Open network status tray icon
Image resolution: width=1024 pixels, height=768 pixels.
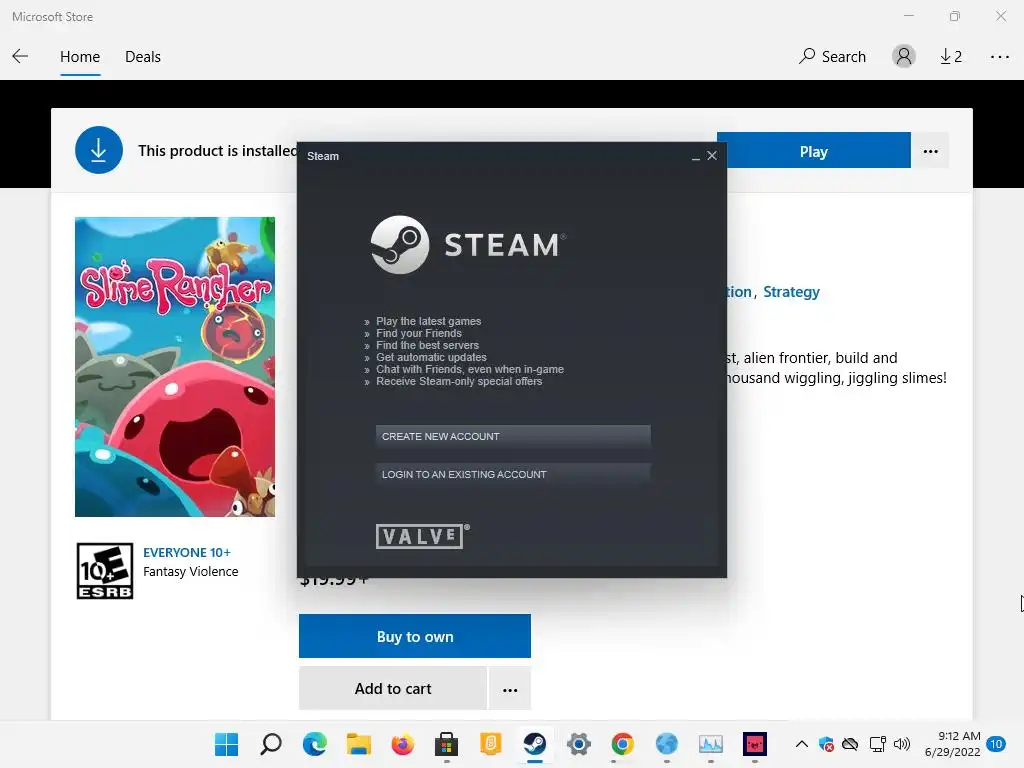click(x=877, y=744)
